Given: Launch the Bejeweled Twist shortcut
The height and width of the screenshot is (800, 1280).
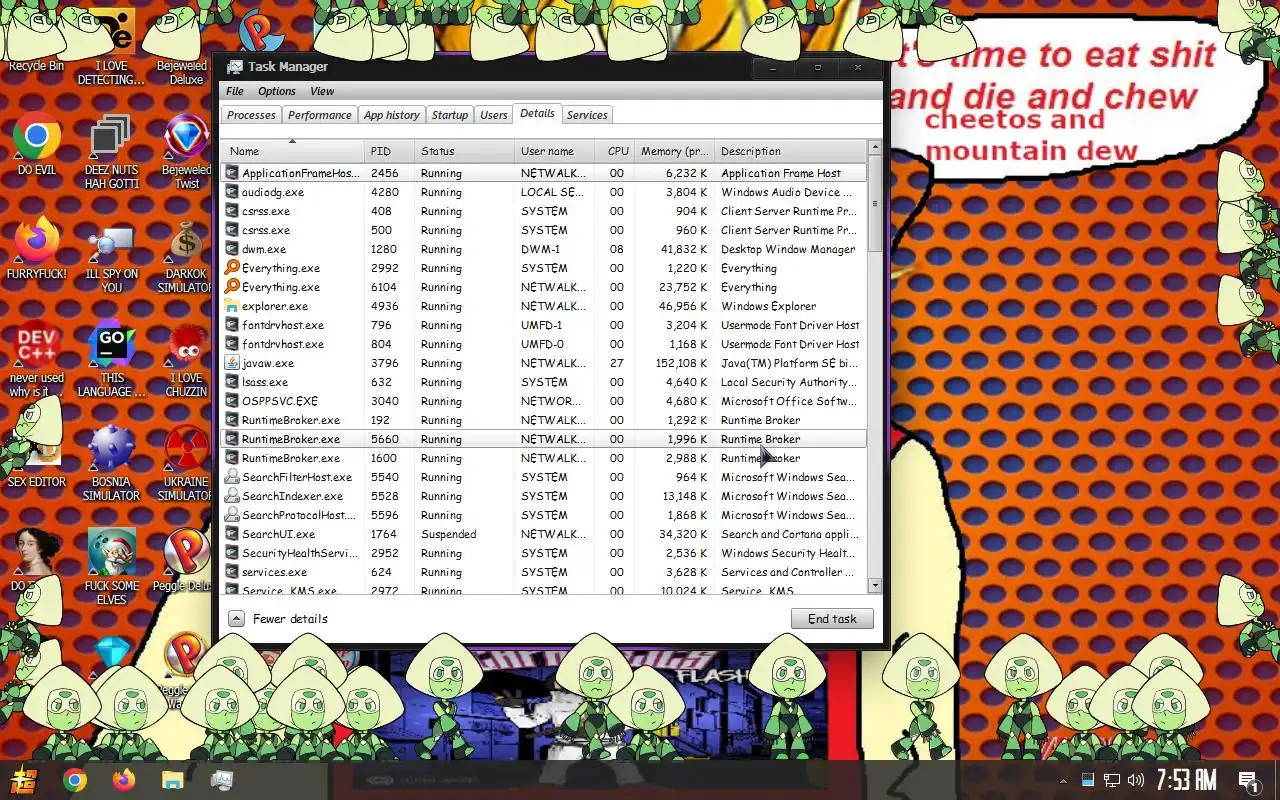Looking at the screenshot, I should coord(186,152).
